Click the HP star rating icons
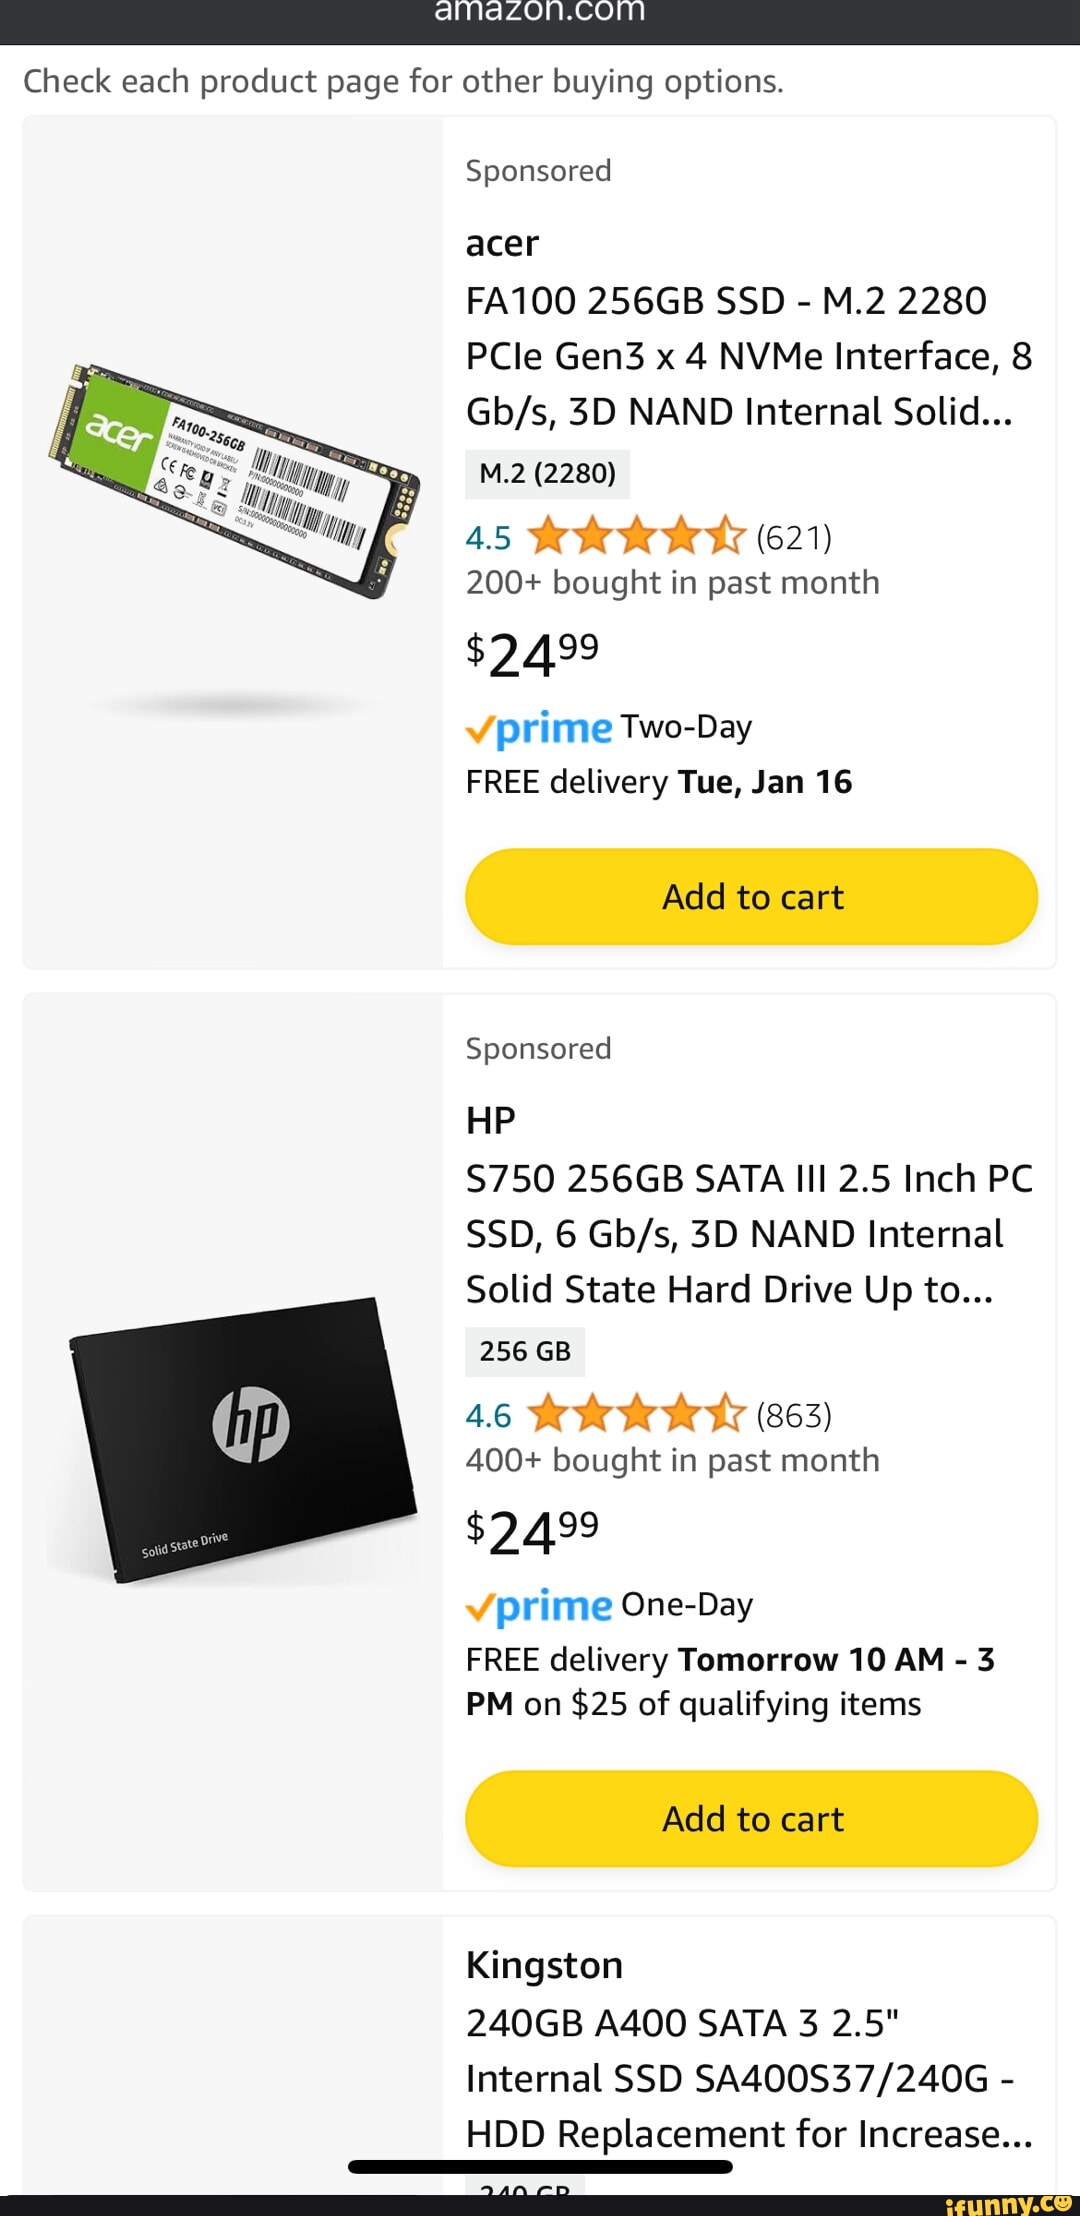1080x2216 pixels. (636, 1416)
